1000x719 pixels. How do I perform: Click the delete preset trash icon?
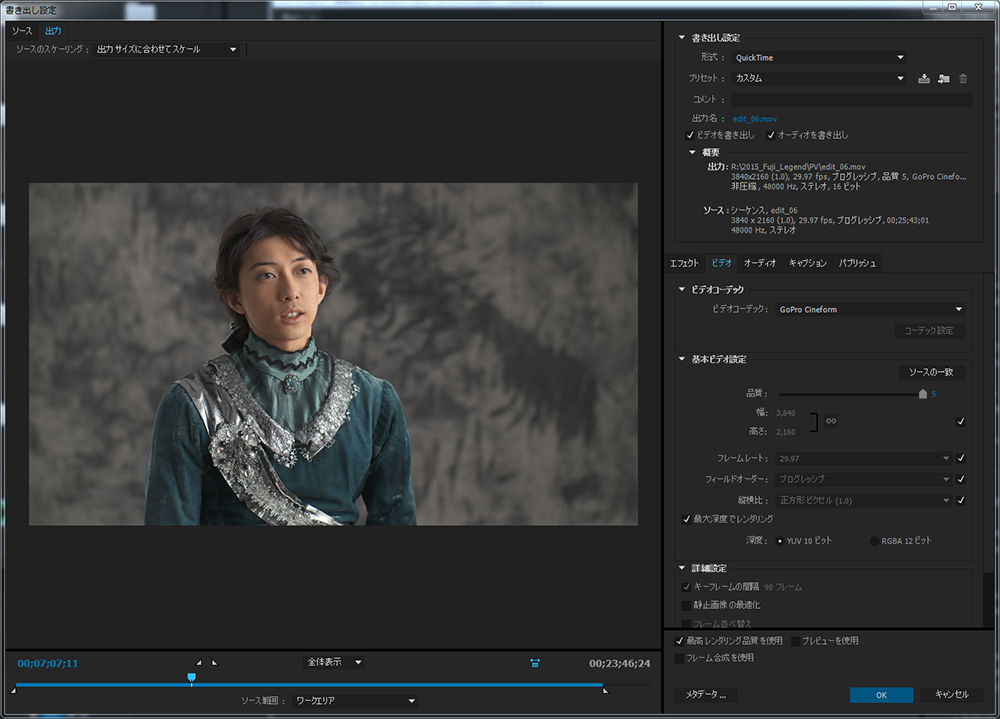click(963, 78)
